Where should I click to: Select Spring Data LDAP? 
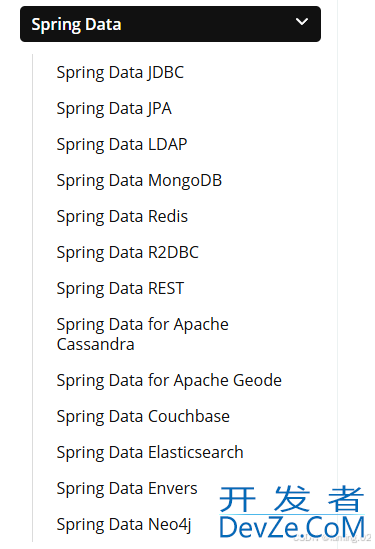point(122,145)
